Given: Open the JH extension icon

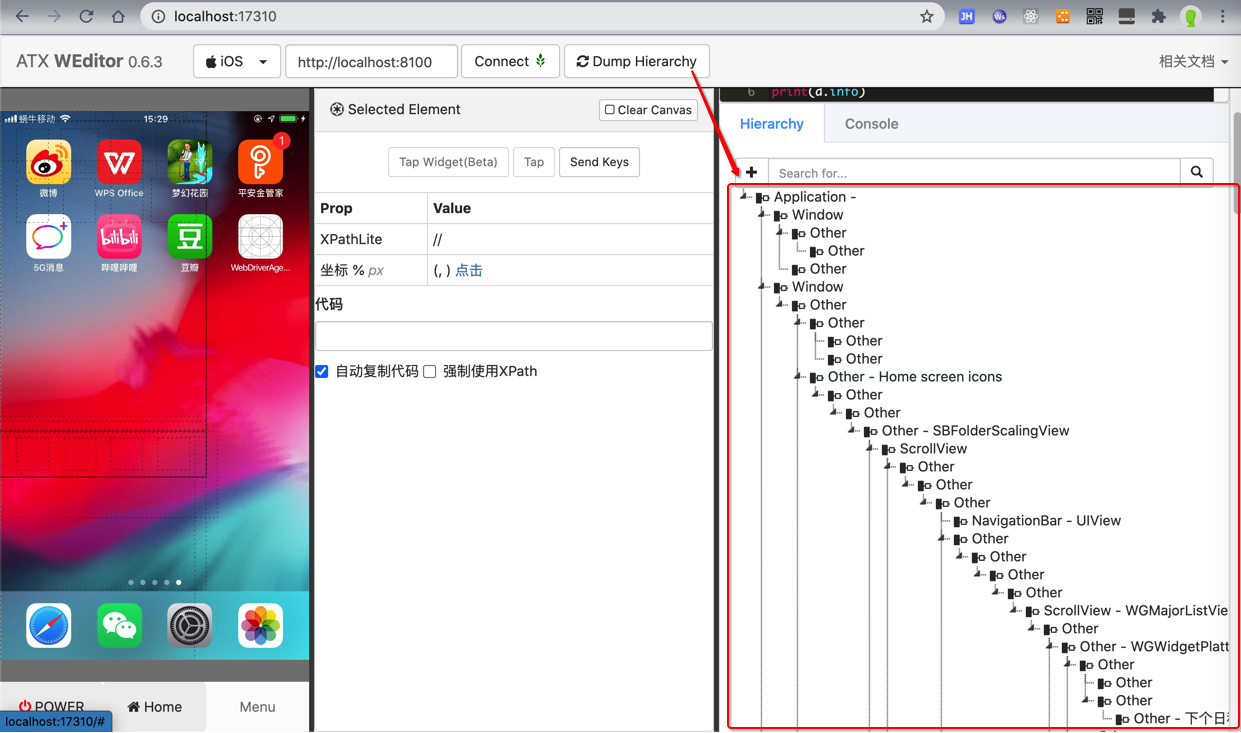Looking at the screenshot, I should coord(966,16).
